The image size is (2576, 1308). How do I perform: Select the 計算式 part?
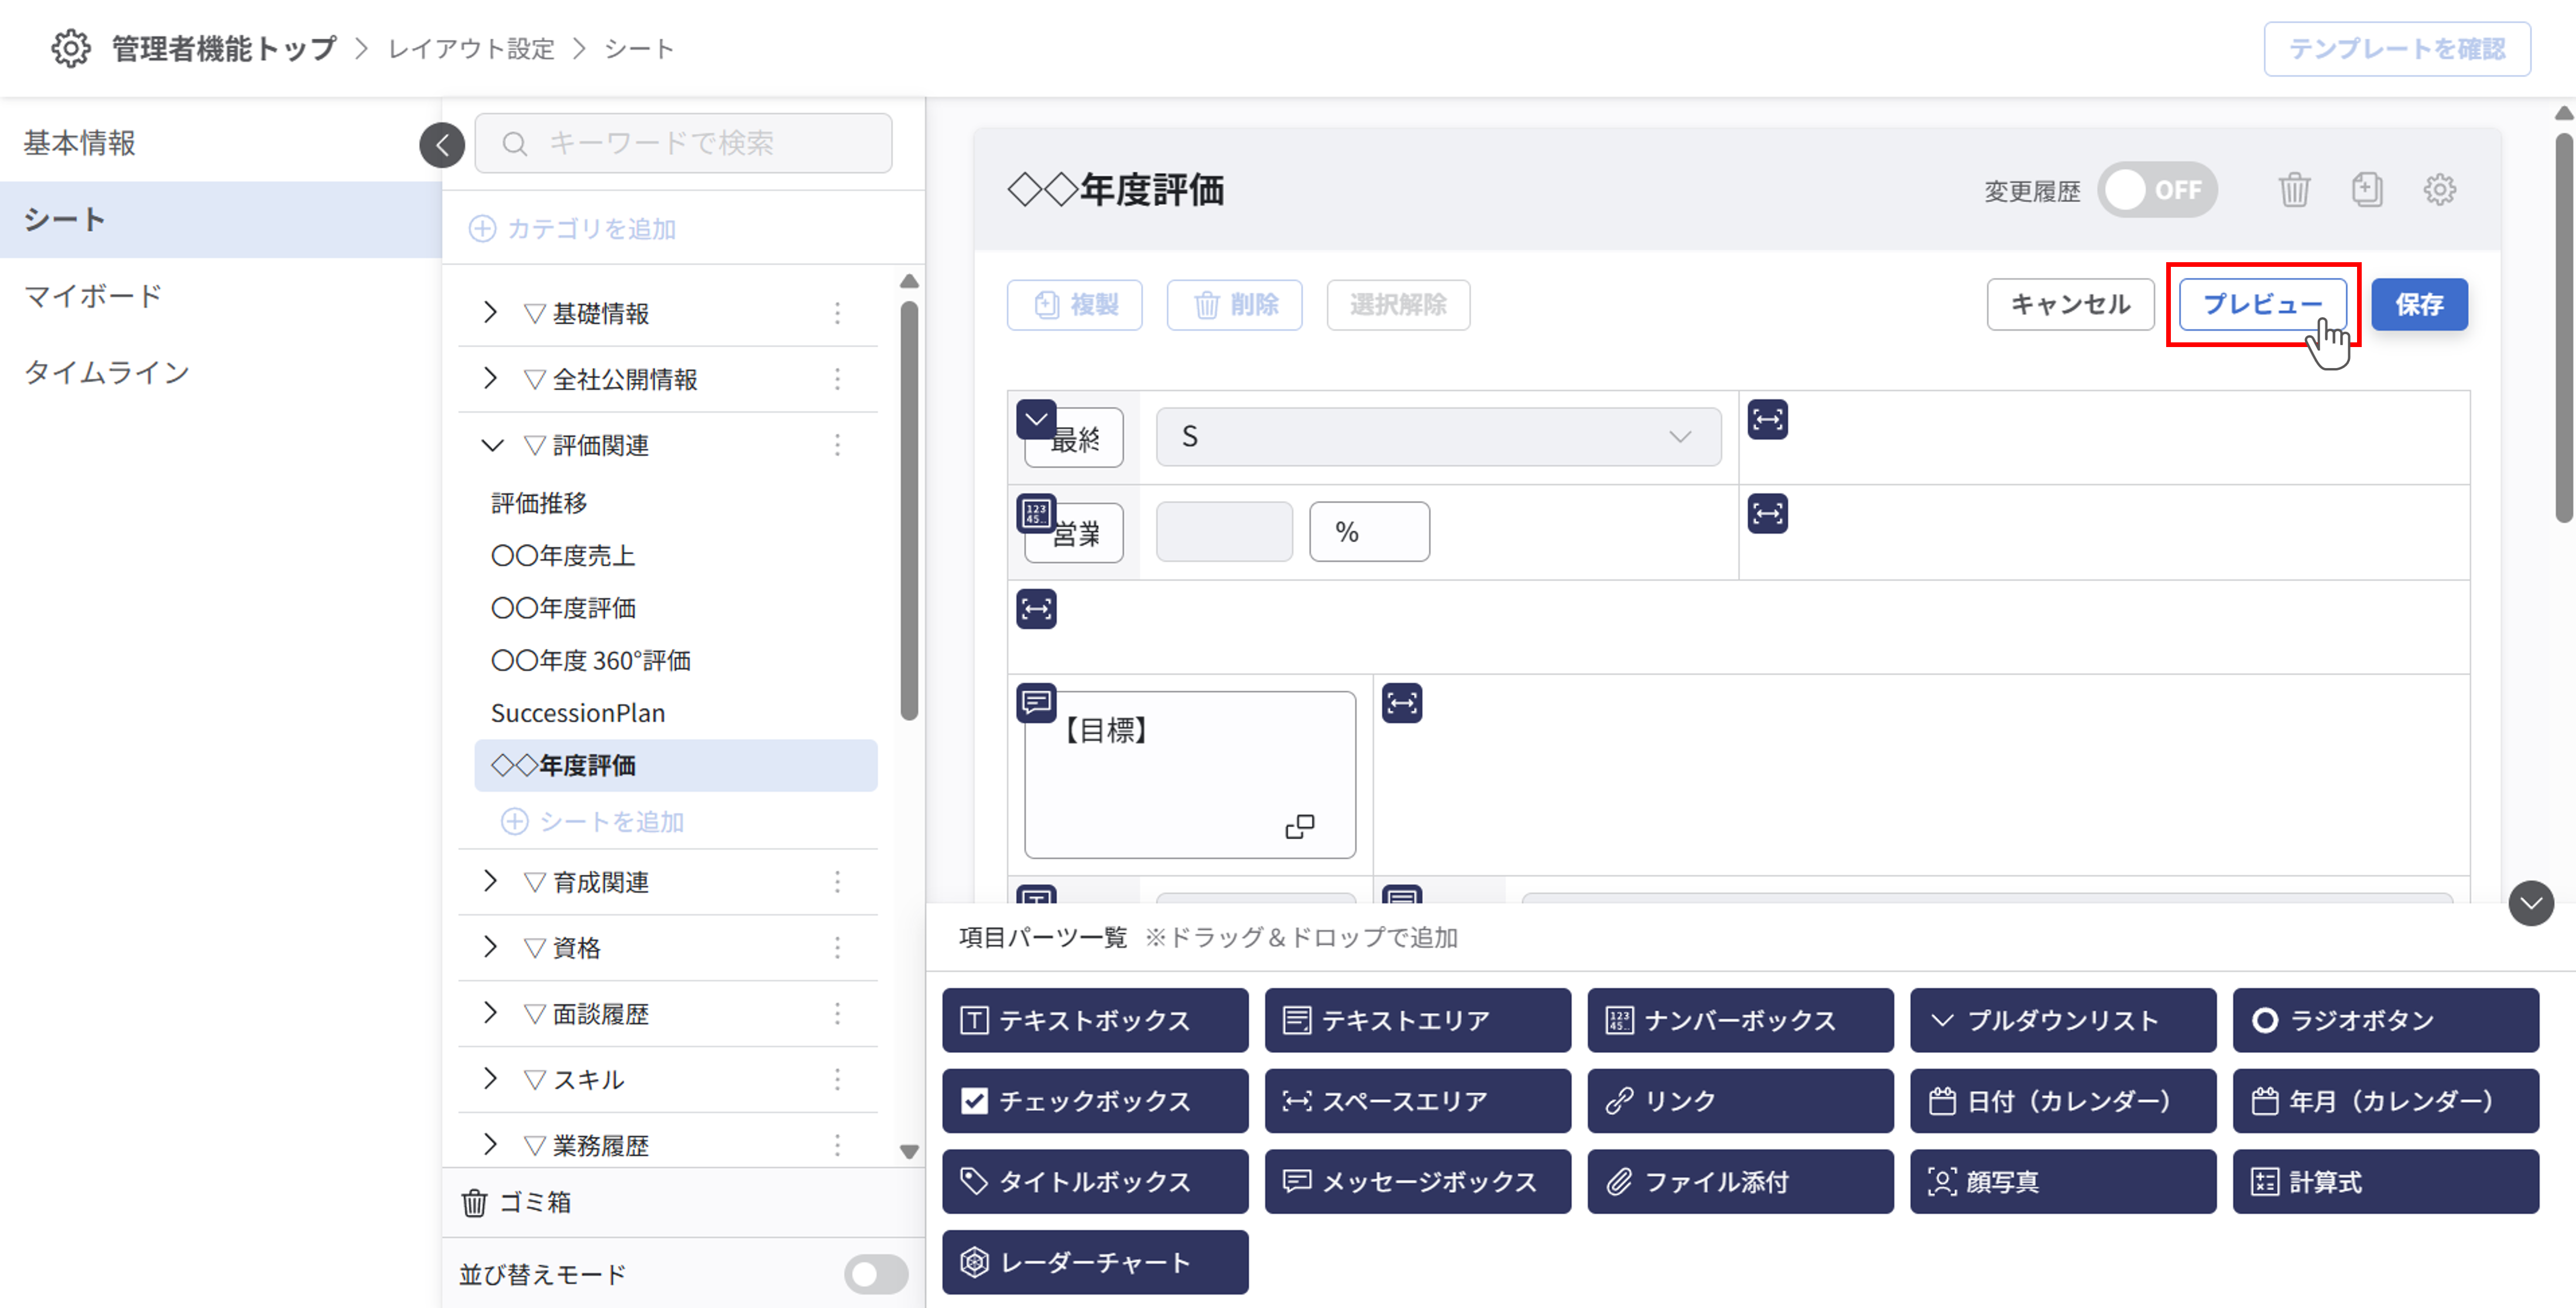point(2386,1182)
